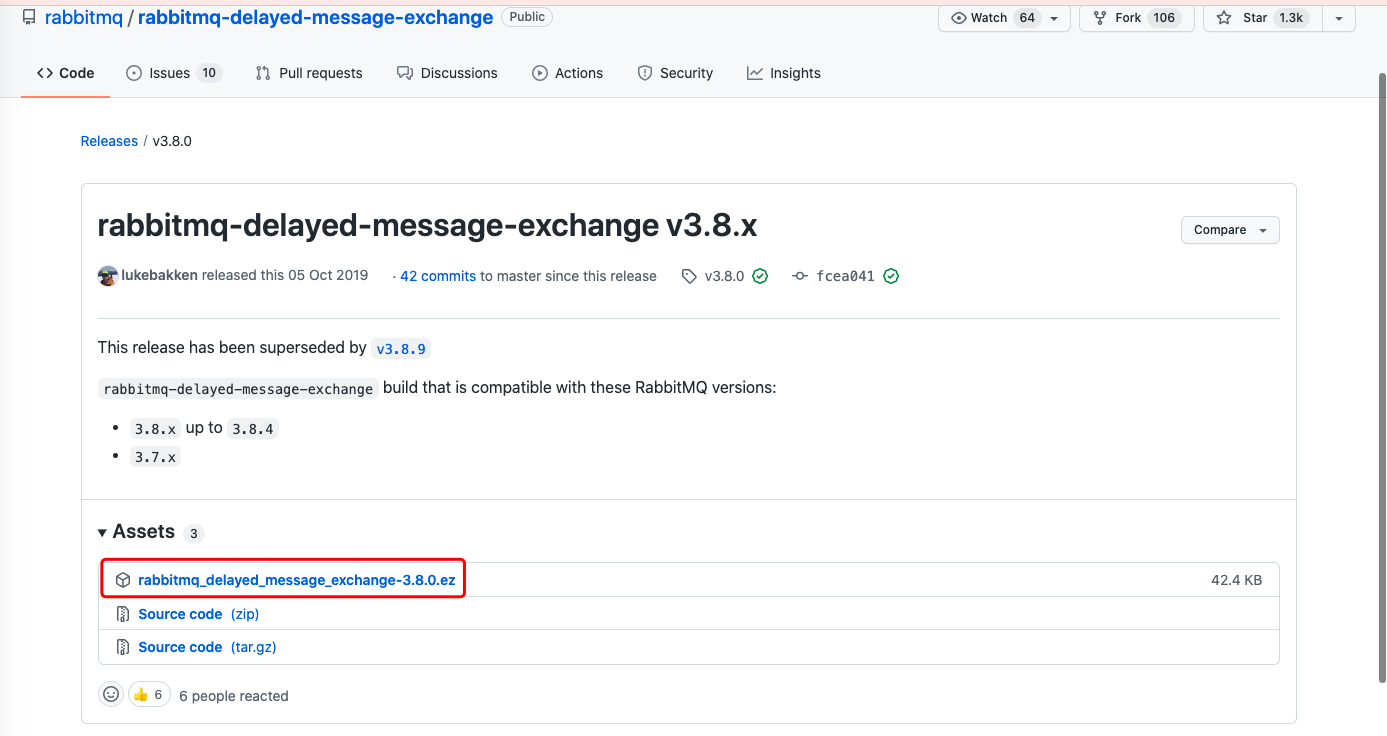
Task: Switch to Pull requests tab
Action: pyautogui.click(x=309, y=73)
